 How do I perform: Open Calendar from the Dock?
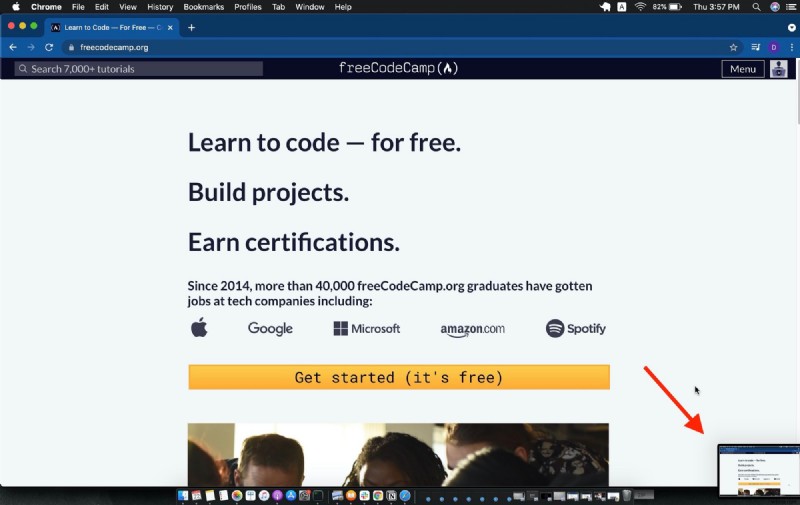(196, 495)
